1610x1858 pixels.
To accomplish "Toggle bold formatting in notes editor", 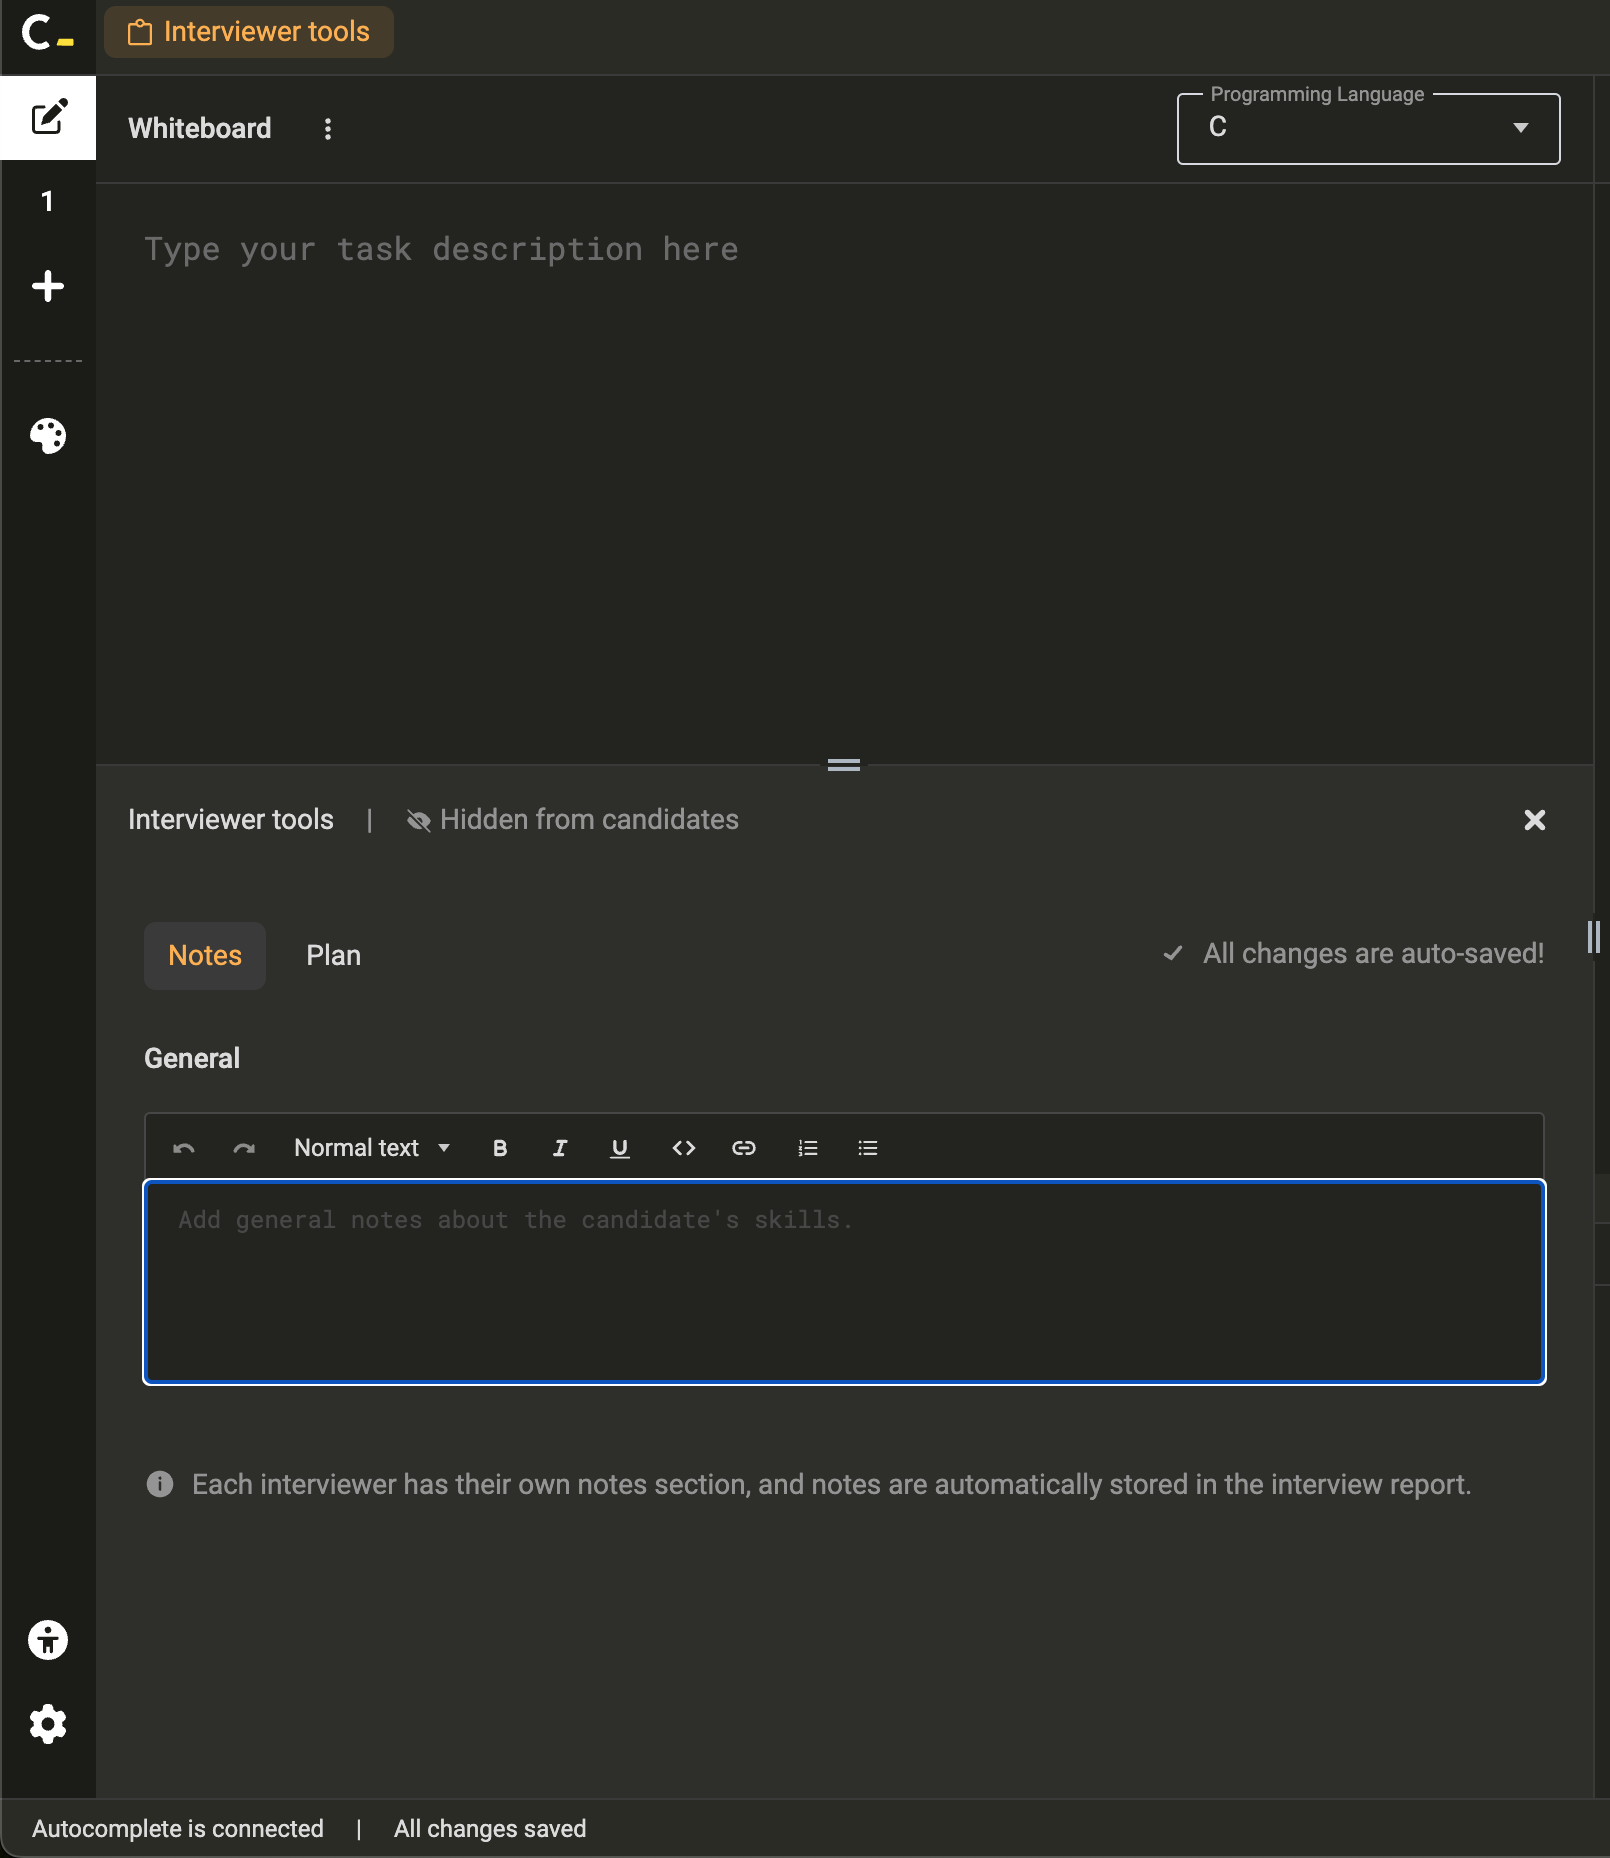I will [x=500, y=1148].
